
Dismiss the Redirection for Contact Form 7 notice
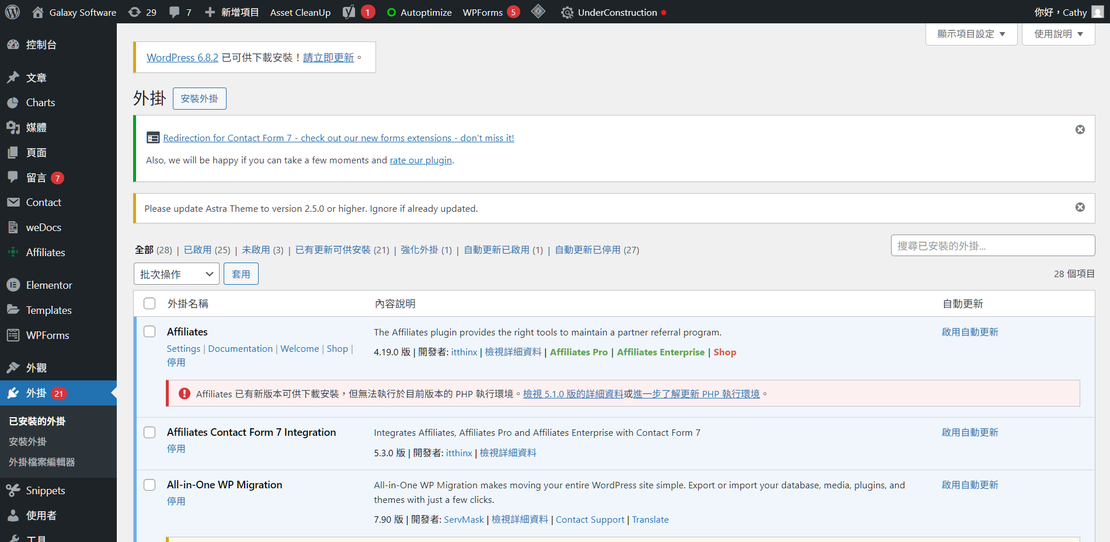pos(1080,130)
